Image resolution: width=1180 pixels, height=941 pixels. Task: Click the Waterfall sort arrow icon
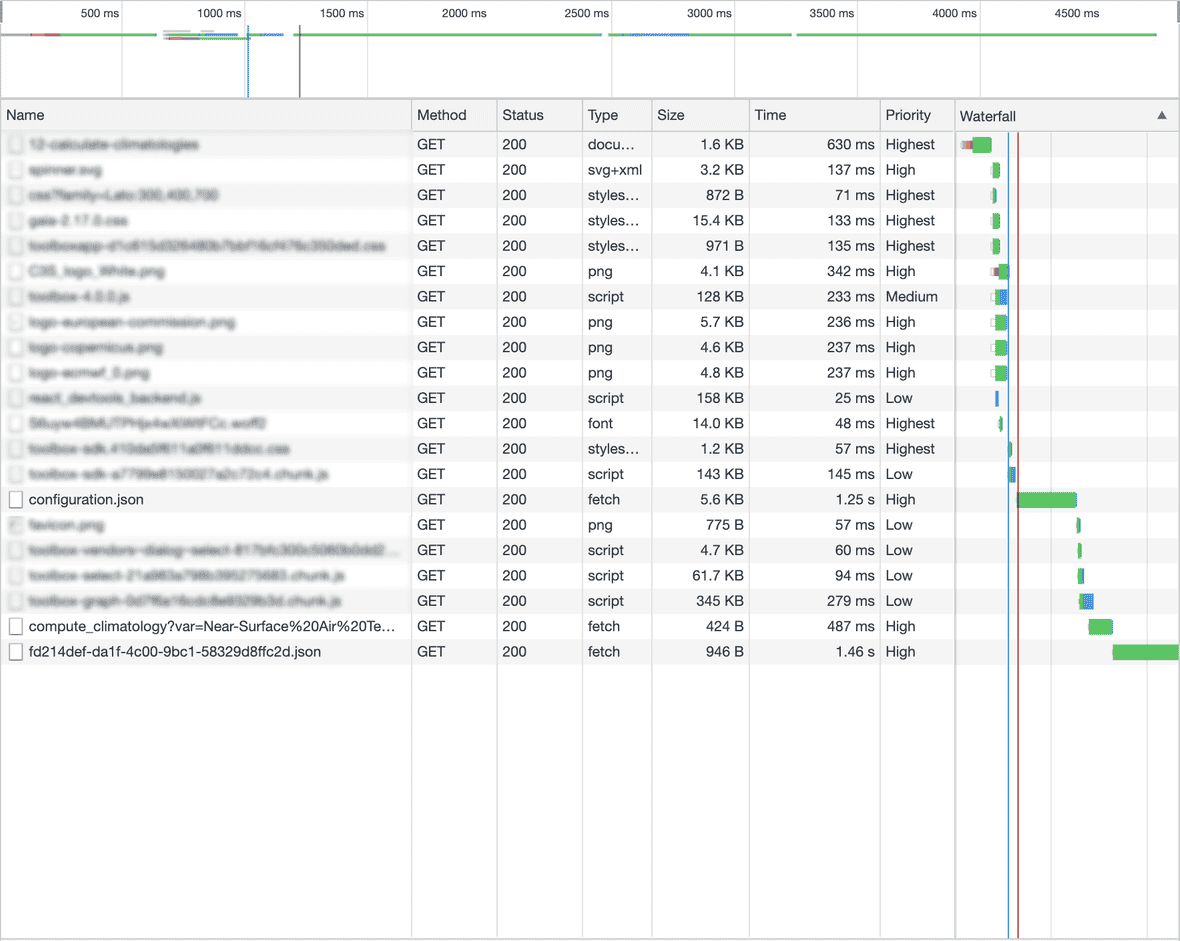click(1162, 116)
